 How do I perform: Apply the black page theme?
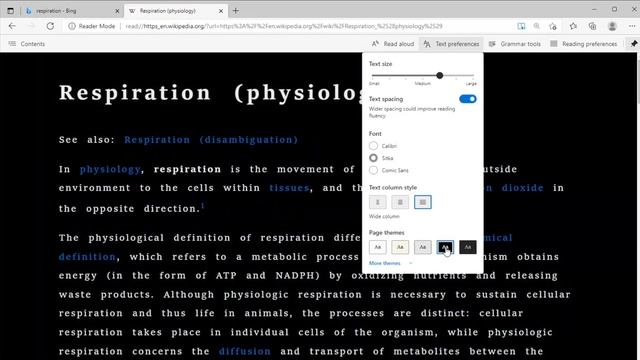[x=445, y=247]
